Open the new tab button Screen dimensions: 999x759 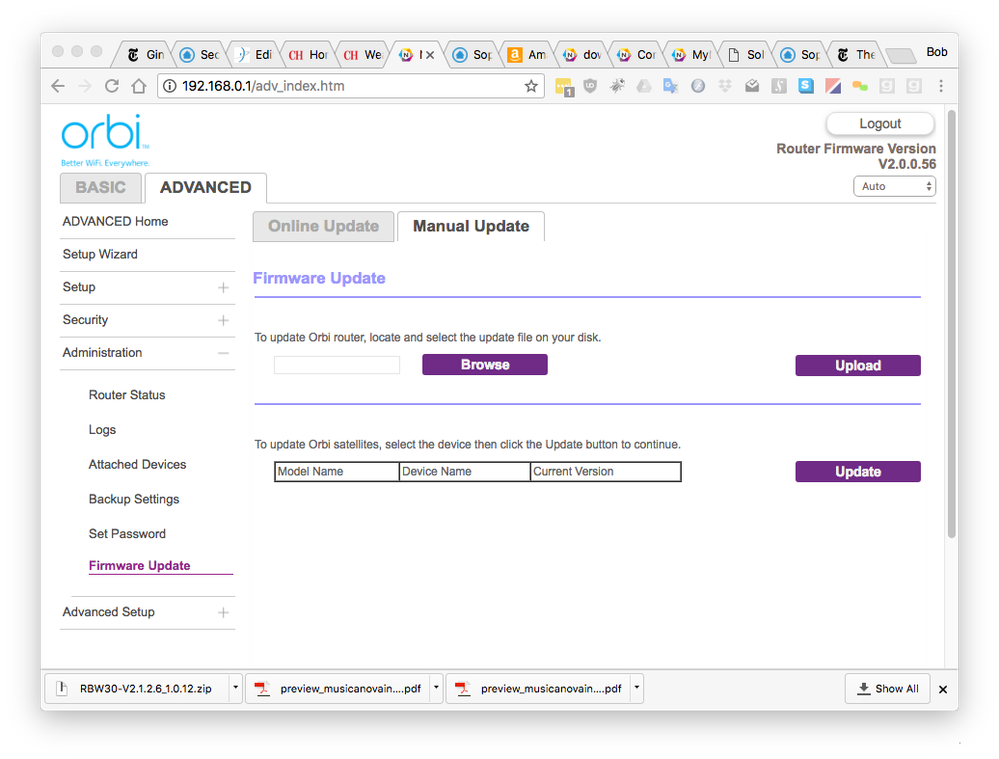(900, 56)
